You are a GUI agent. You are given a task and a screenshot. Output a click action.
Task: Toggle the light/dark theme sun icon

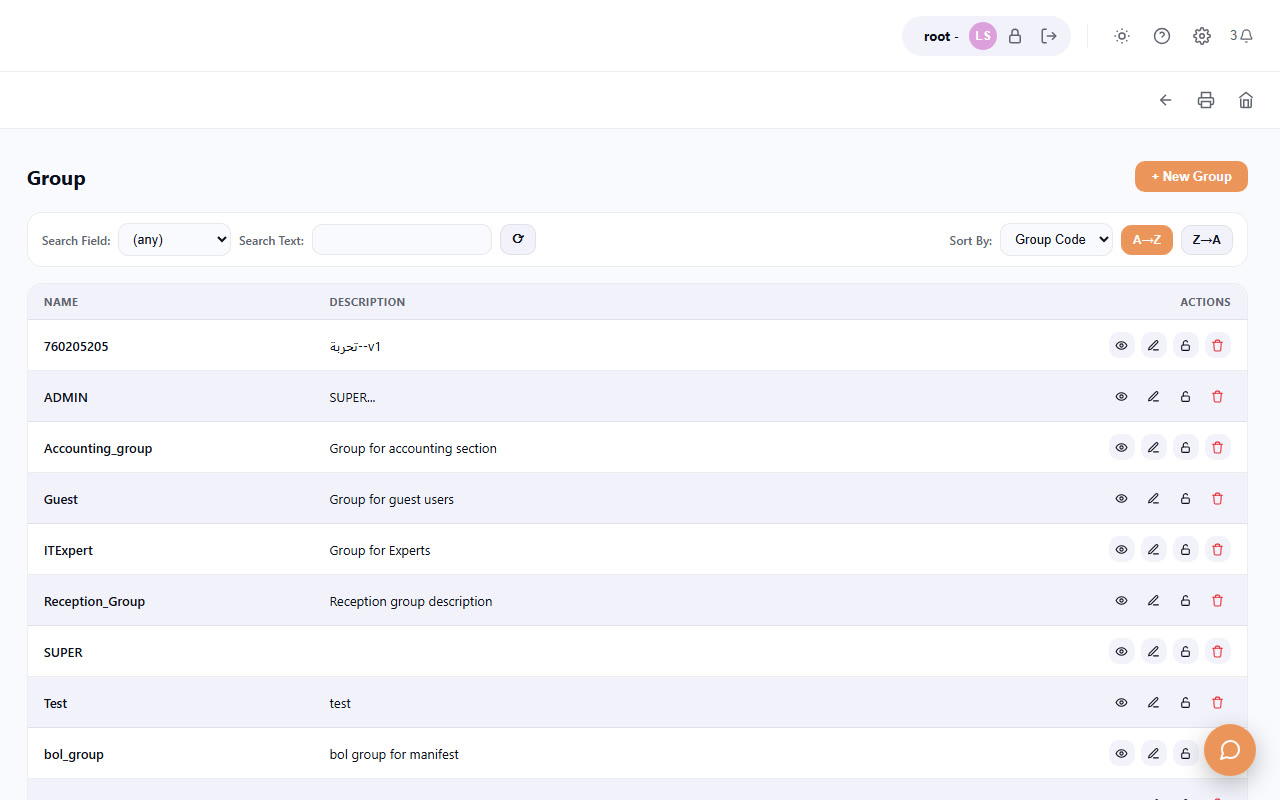pyautogui.click(x=1122, y=36)
